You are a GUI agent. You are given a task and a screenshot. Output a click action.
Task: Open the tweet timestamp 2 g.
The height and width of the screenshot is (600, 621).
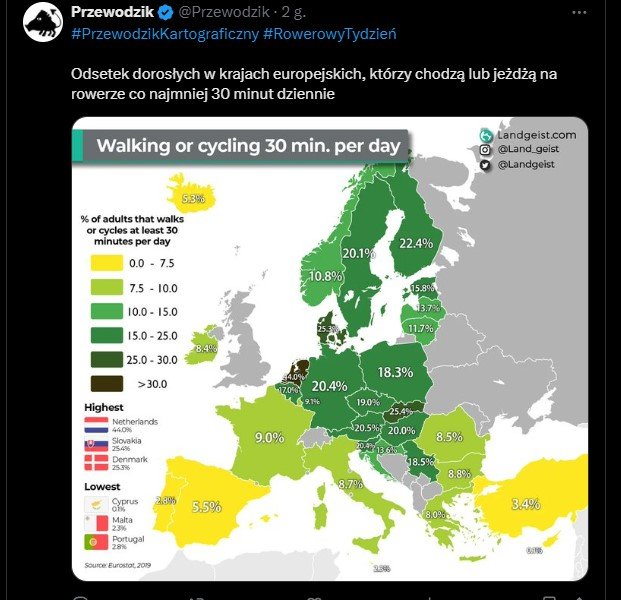point(294,12)
